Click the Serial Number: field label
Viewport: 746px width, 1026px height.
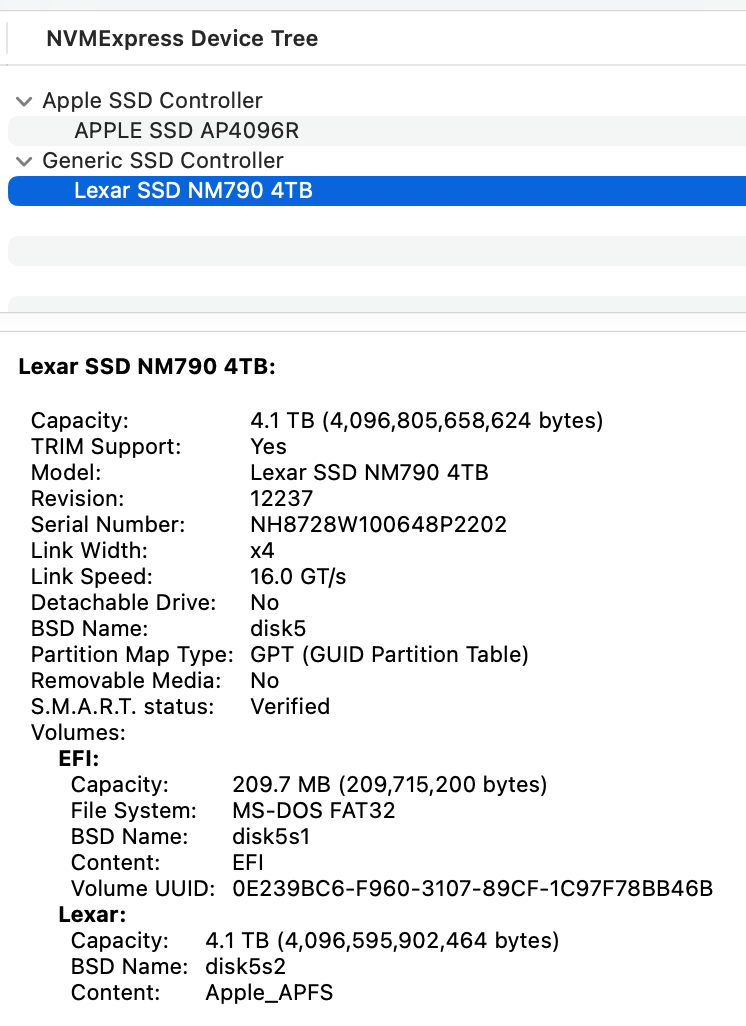108,525
